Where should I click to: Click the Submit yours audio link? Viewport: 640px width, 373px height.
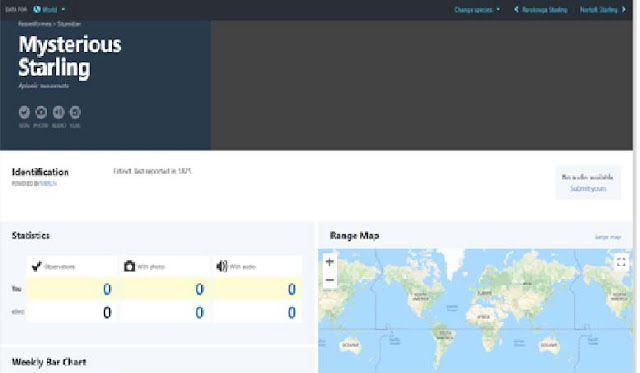pos(588,189)
